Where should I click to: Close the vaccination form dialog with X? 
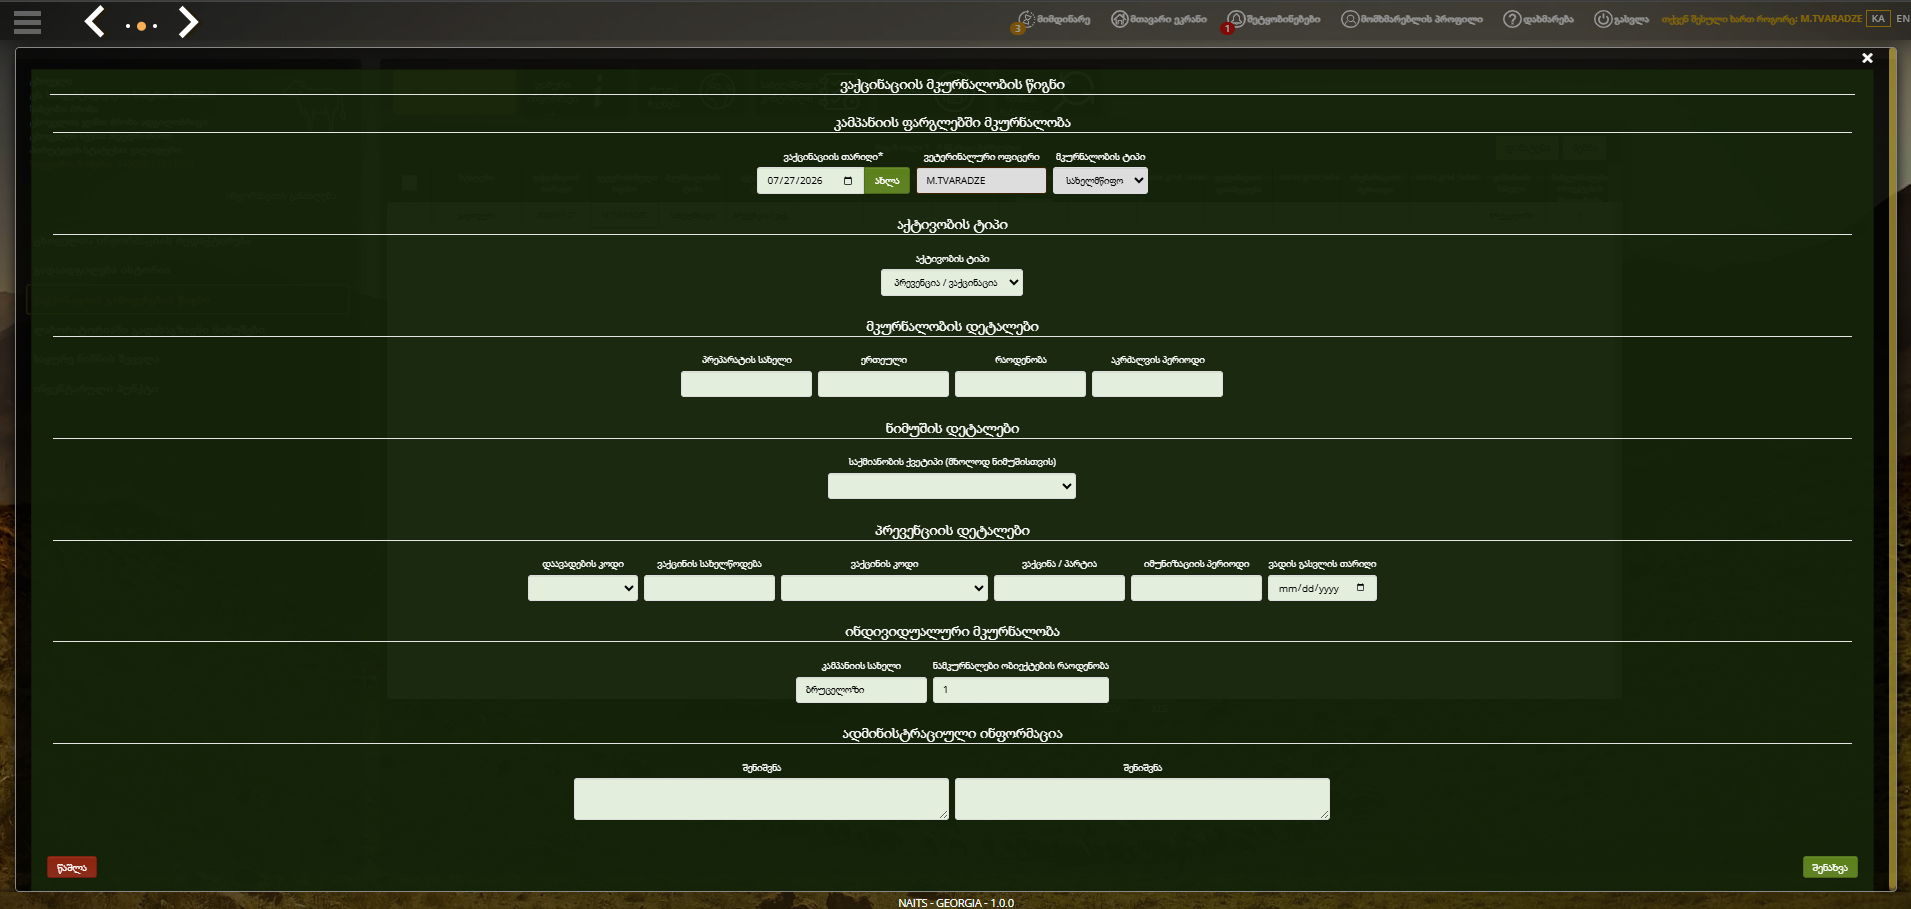1867,58
